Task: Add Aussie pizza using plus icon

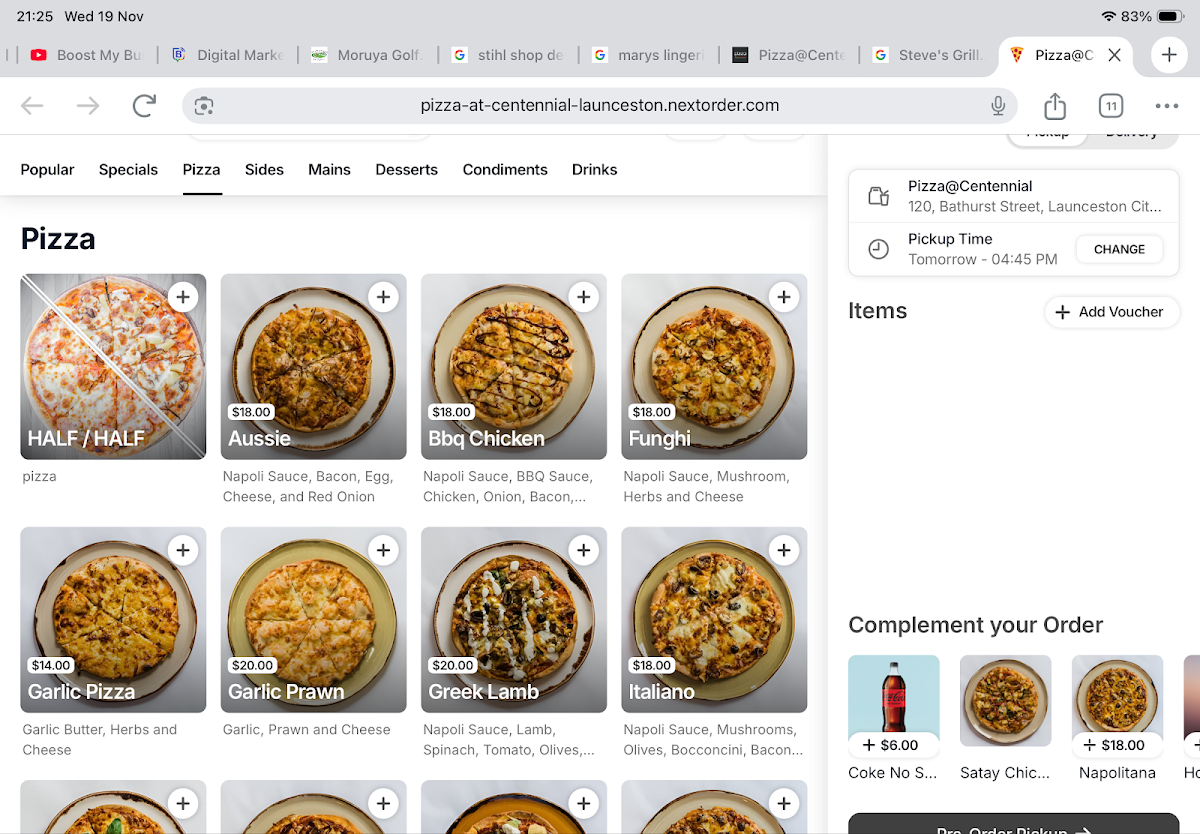Action: 383,297
